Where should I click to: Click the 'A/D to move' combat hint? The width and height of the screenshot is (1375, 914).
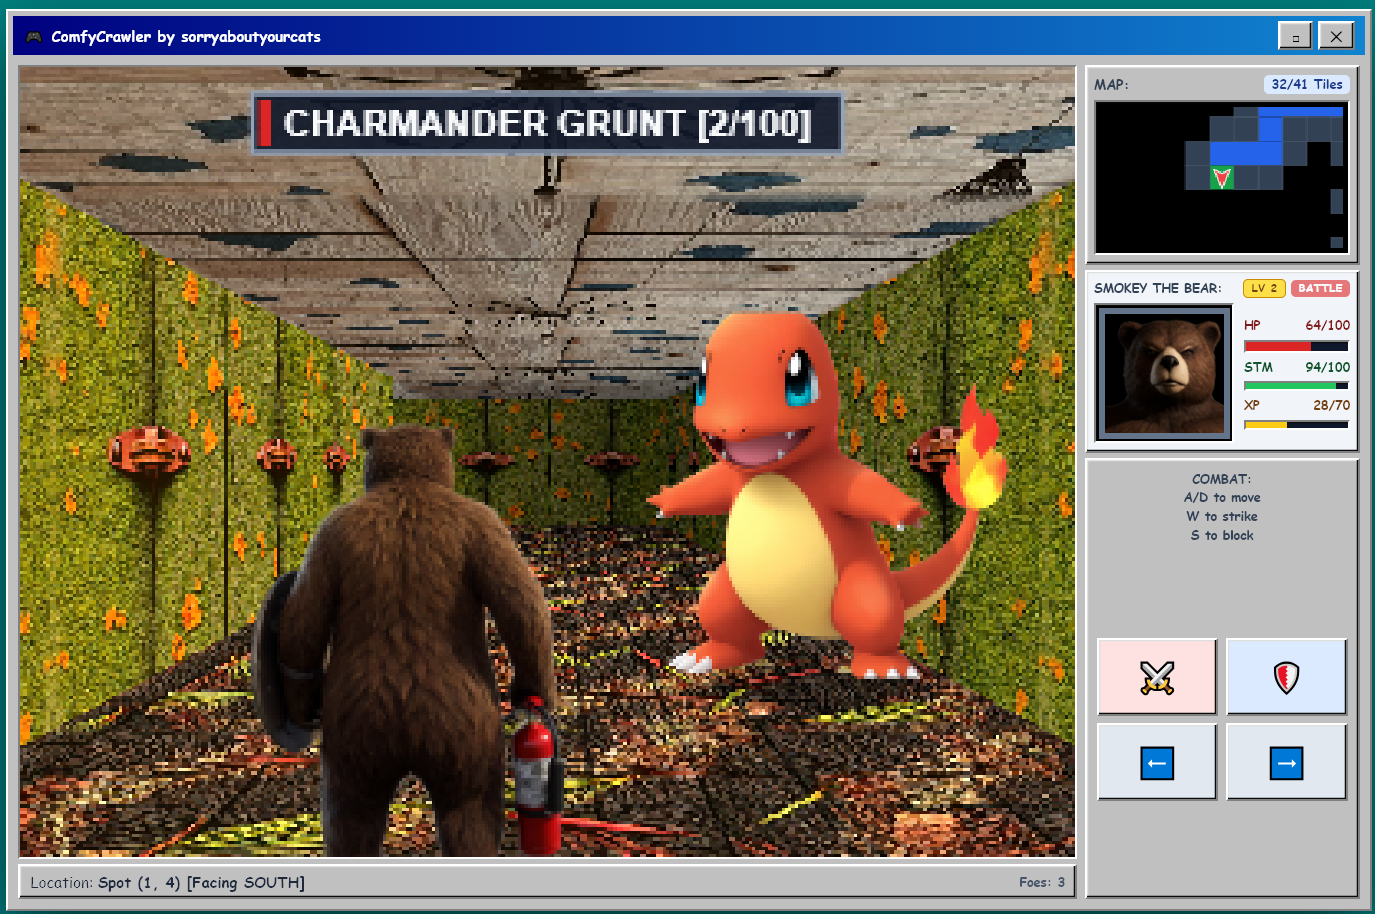click(1222, 498)
